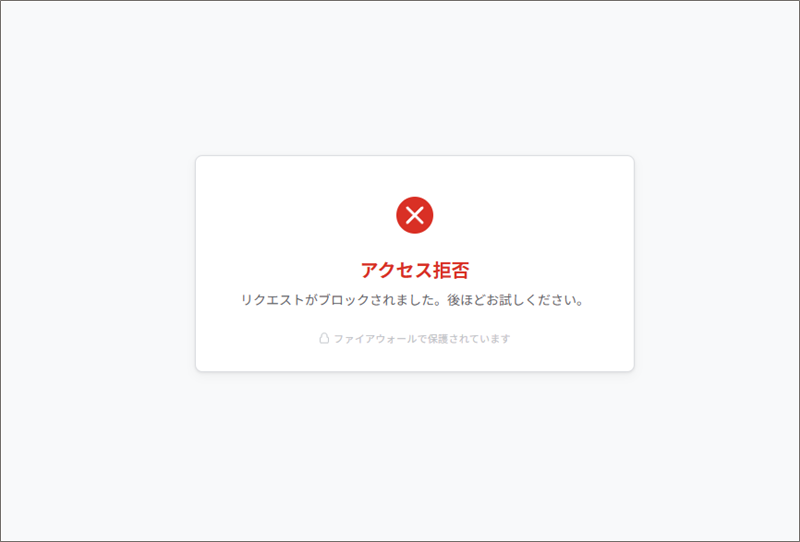The image size is (800, 542).
Task: Click the white cross inside the red circle
Action: [x=414, y=215]
